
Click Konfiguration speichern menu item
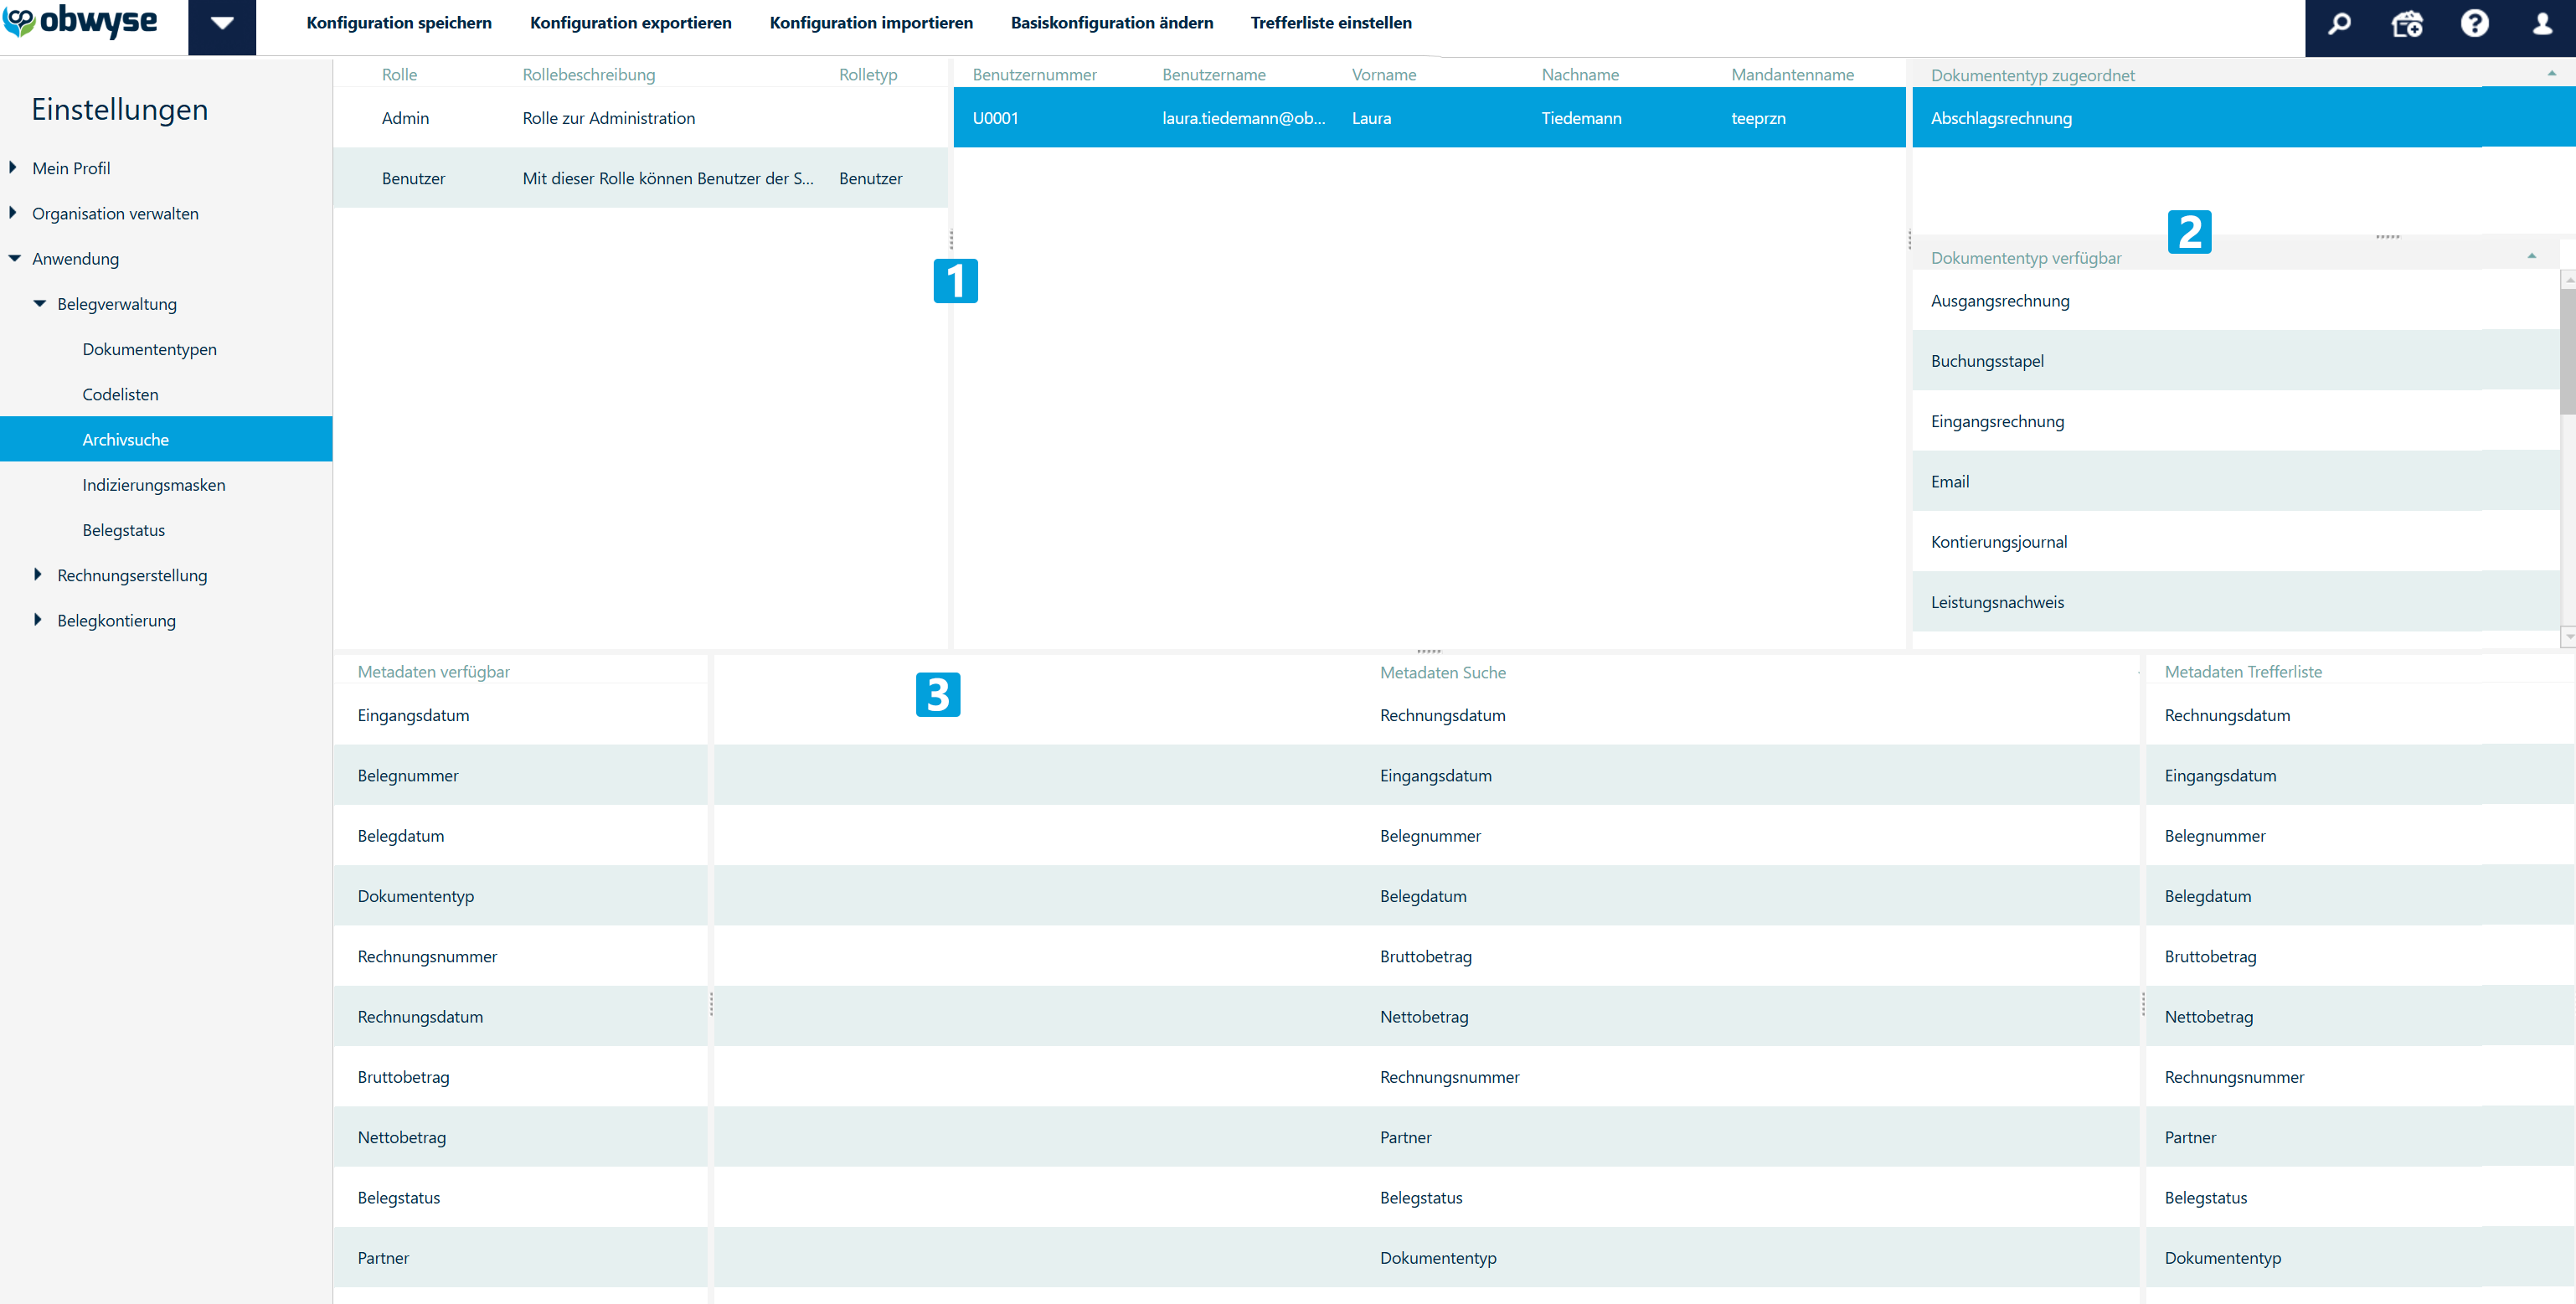tap(398, 23)
